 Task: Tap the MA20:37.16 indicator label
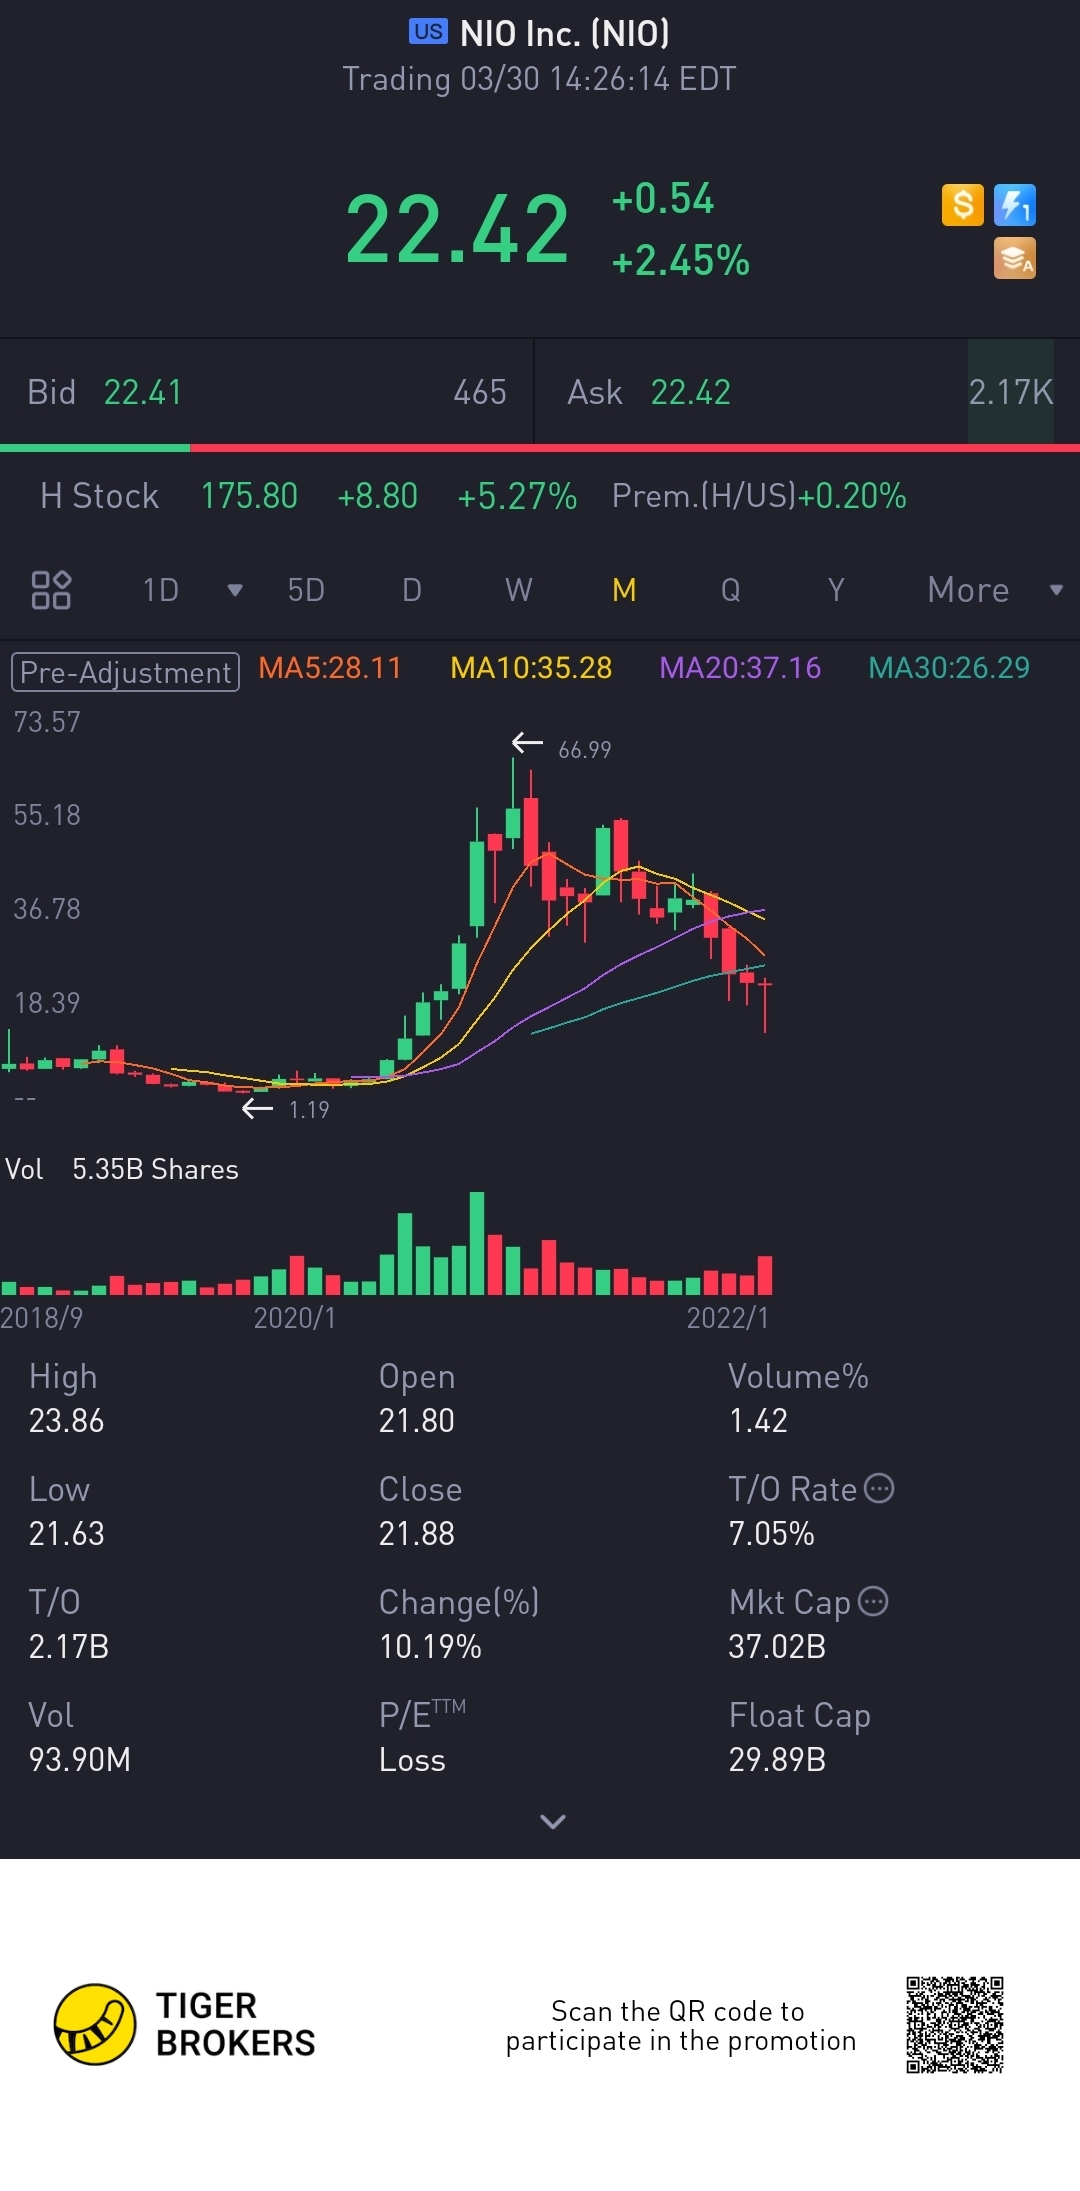click(x=740, y=668)
